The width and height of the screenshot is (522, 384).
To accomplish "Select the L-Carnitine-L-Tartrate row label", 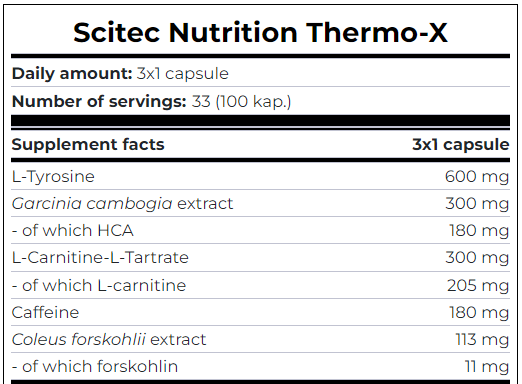I will tap(100, 258).
